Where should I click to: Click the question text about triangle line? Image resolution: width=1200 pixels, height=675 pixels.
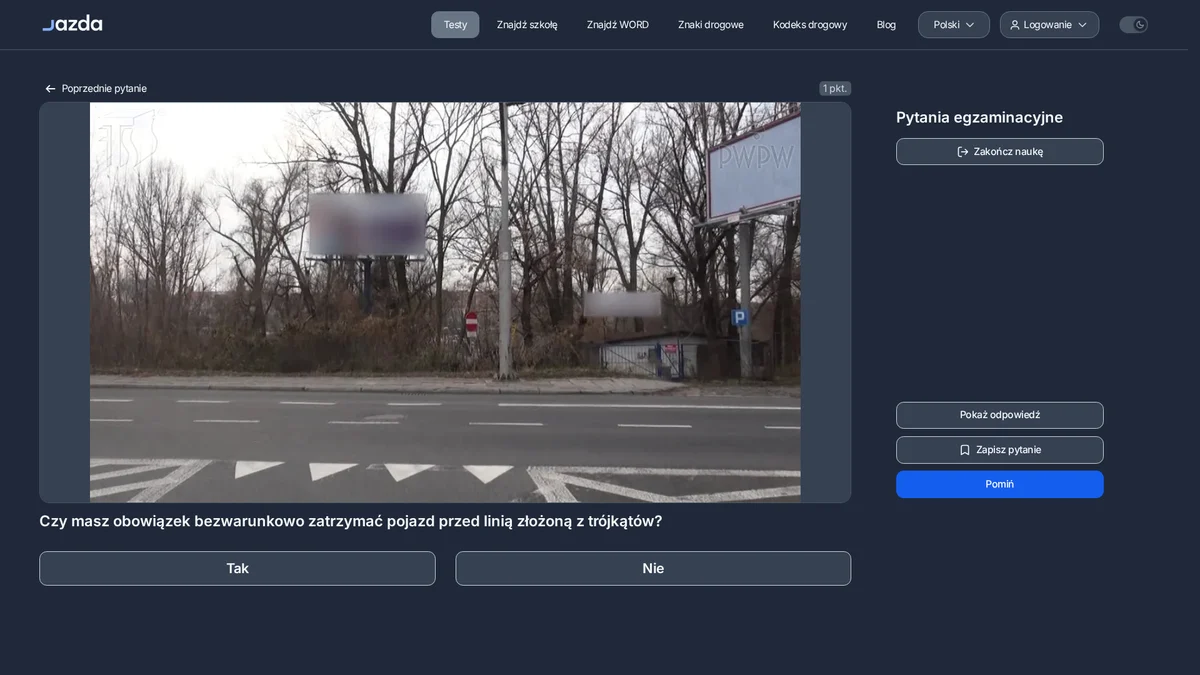[x=351, y=521]
